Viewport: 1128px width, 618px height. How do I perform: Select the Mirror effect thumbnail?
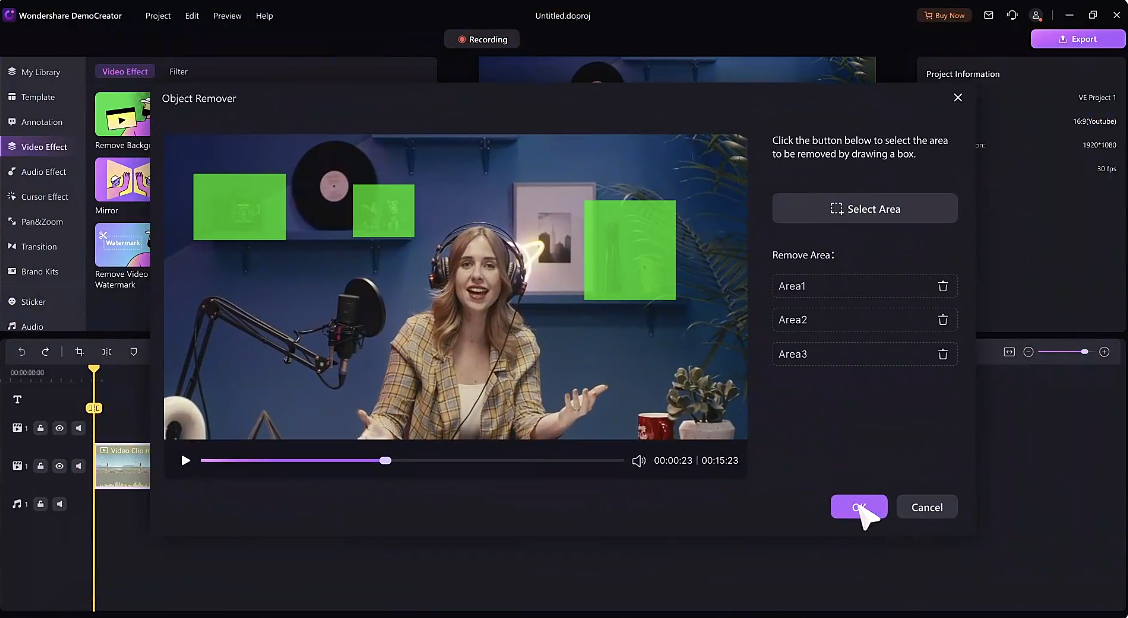tap(122, 179)
